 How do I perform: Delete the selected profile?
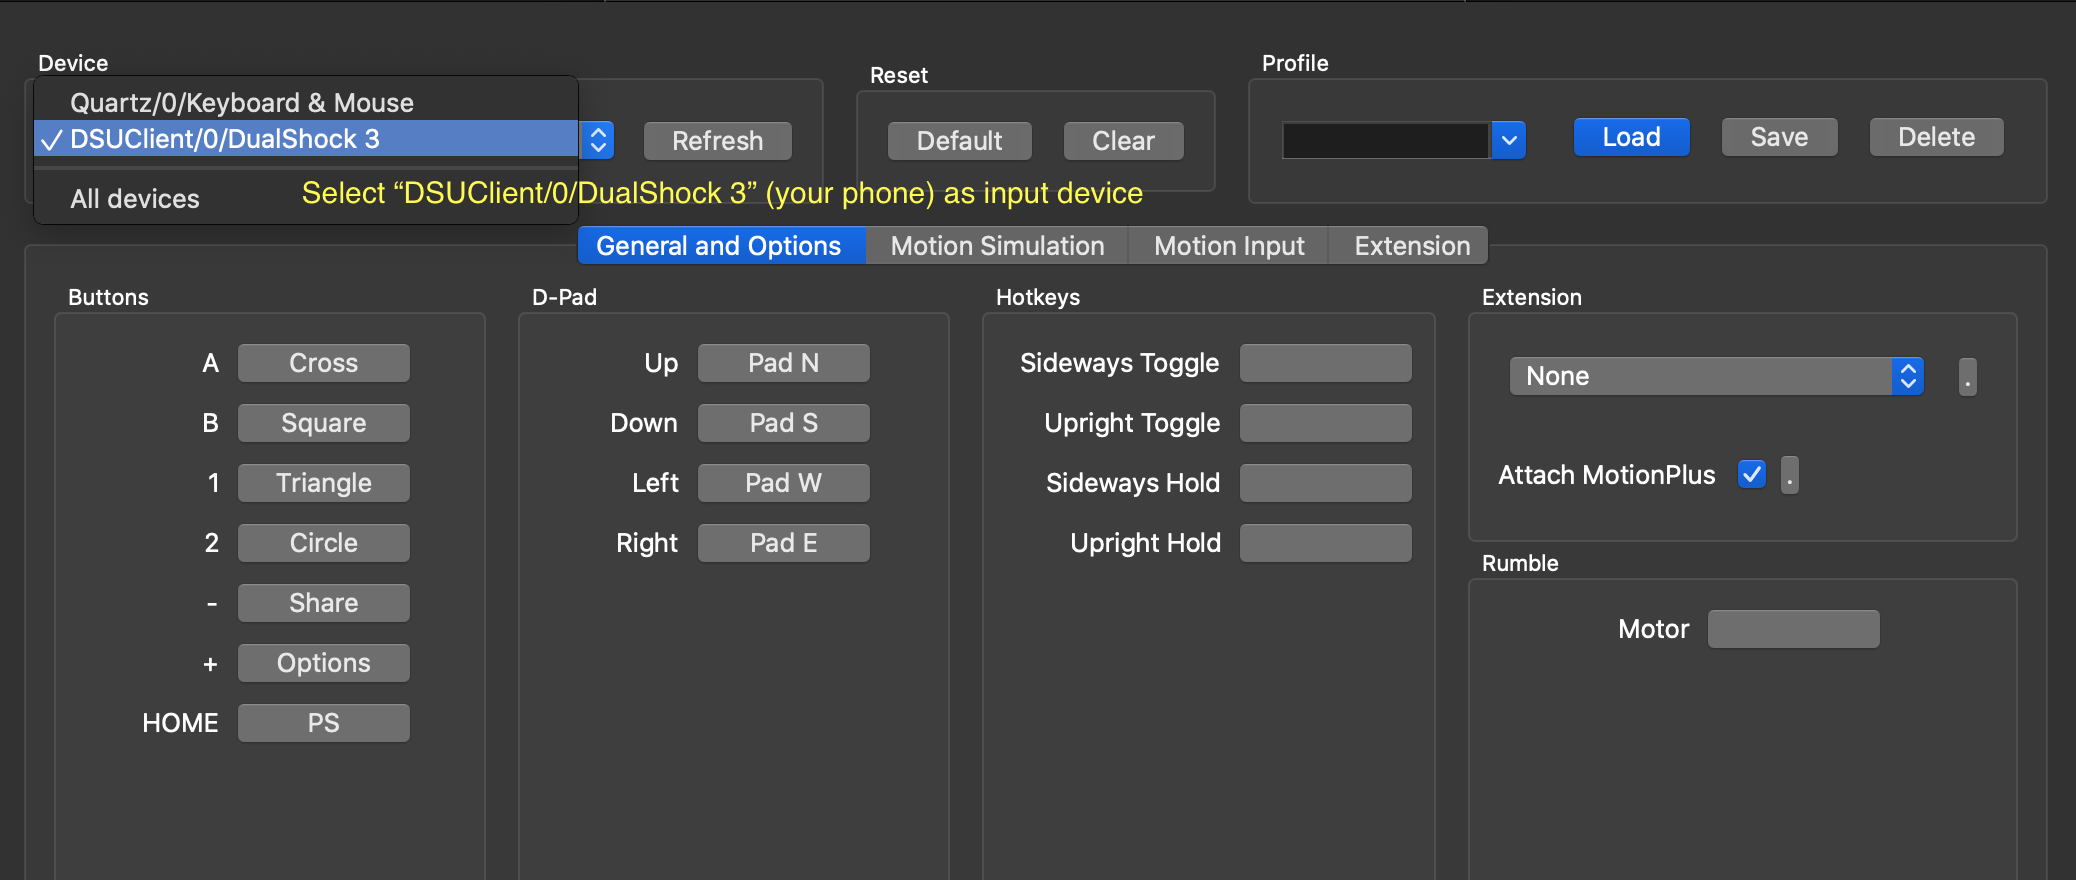pyautogui.click(x=1937, y=137)
